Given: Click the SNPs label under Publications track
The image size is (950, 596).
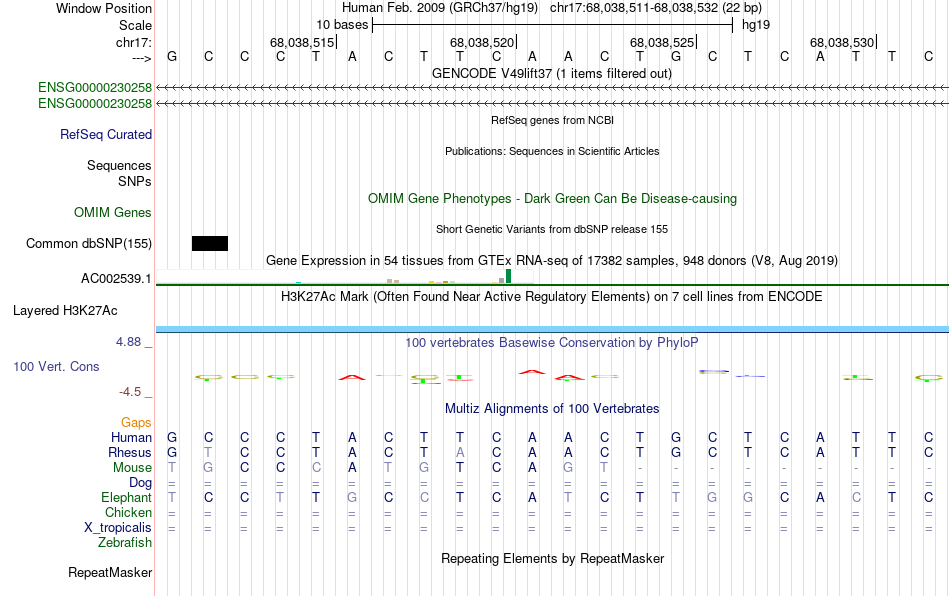Looking at the screenshot, I should [x=135, y=181].
